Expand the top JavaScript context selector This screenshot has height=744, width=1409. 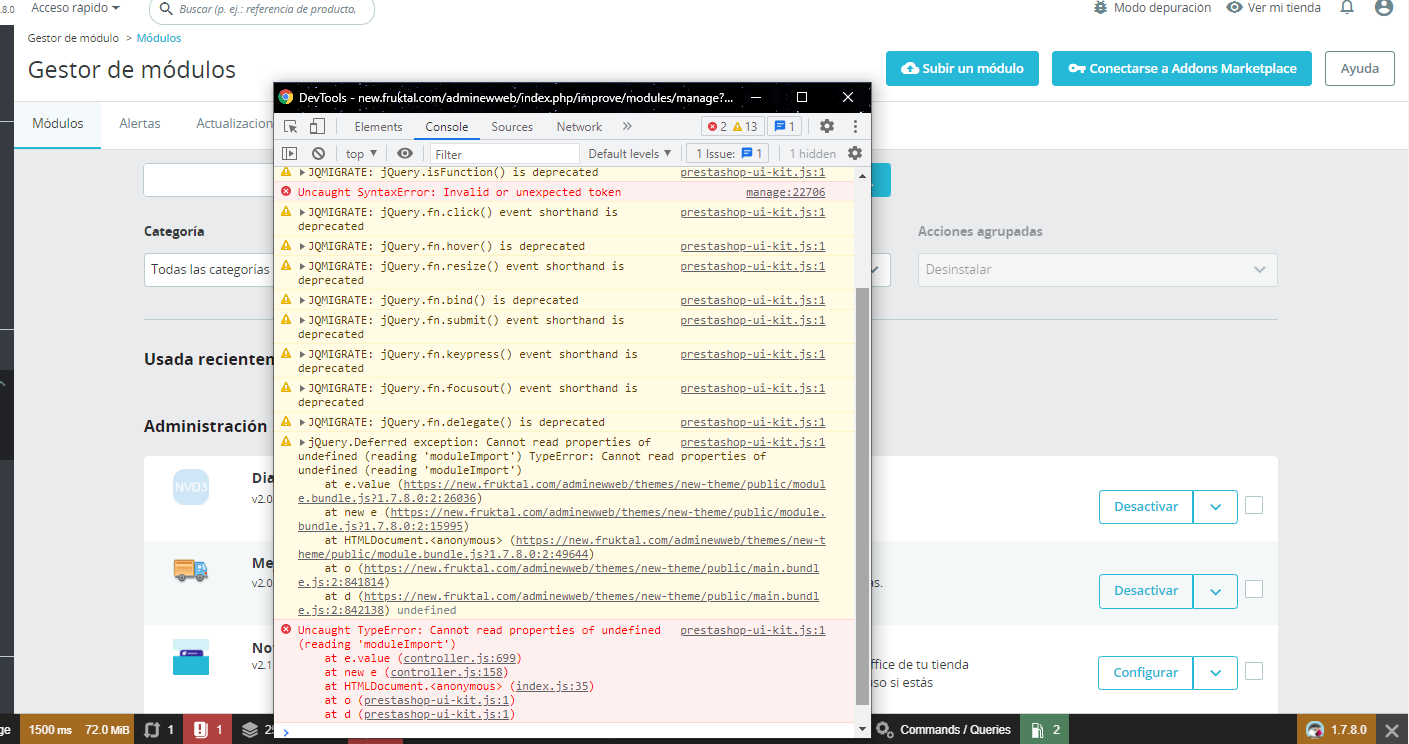coord(361,154)
